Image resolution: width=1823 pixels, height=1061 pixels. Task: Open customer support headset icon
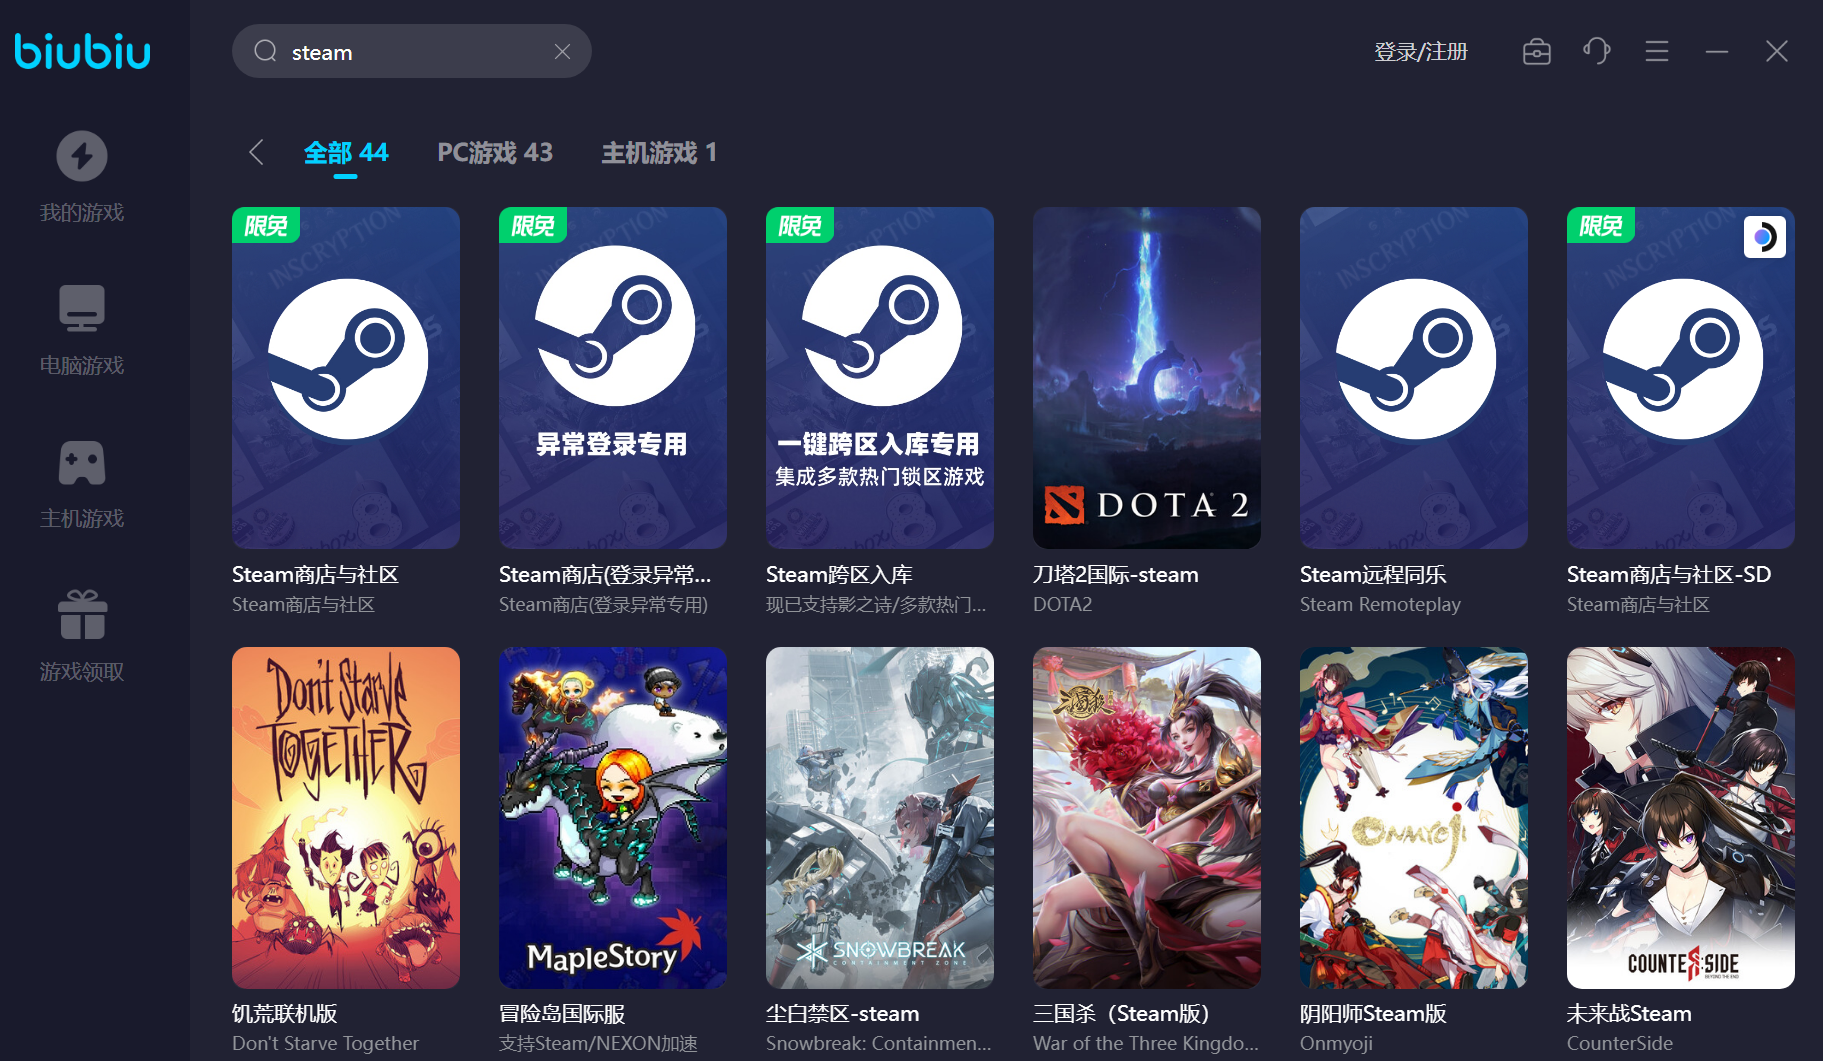pyautogui.click(x=1597, y=51)
